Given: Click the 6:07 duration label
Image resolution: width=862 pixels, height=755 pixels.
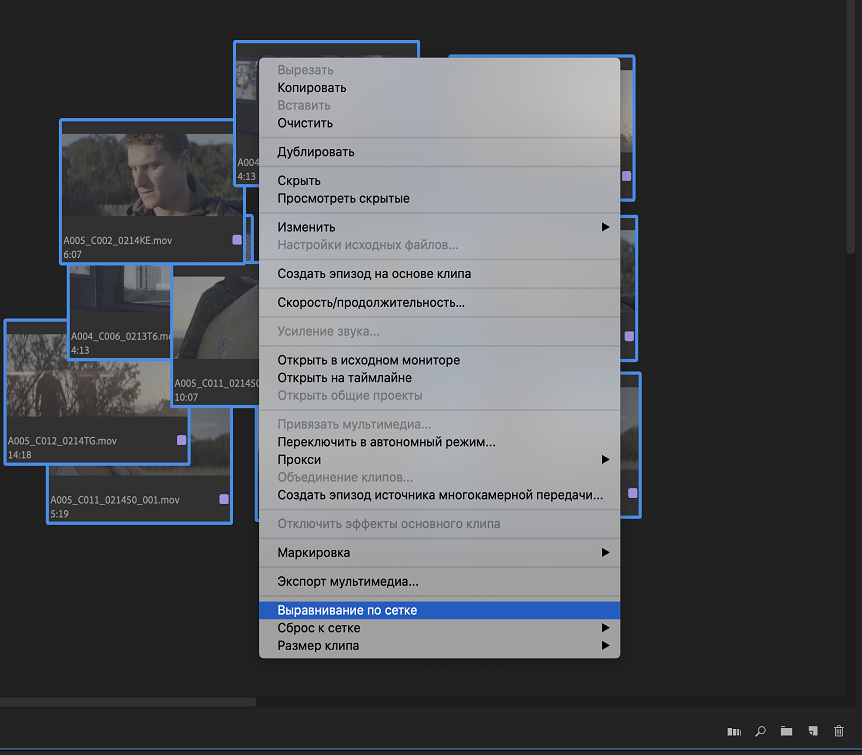Looking at the screenshot, I should point(73,255).
